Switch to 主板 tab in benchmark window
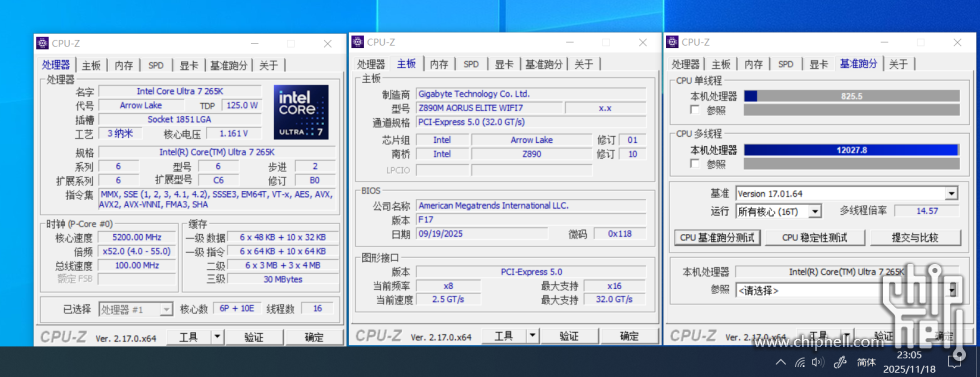The width and height of the screenshot is (980, 377). [x=721, y=64]
